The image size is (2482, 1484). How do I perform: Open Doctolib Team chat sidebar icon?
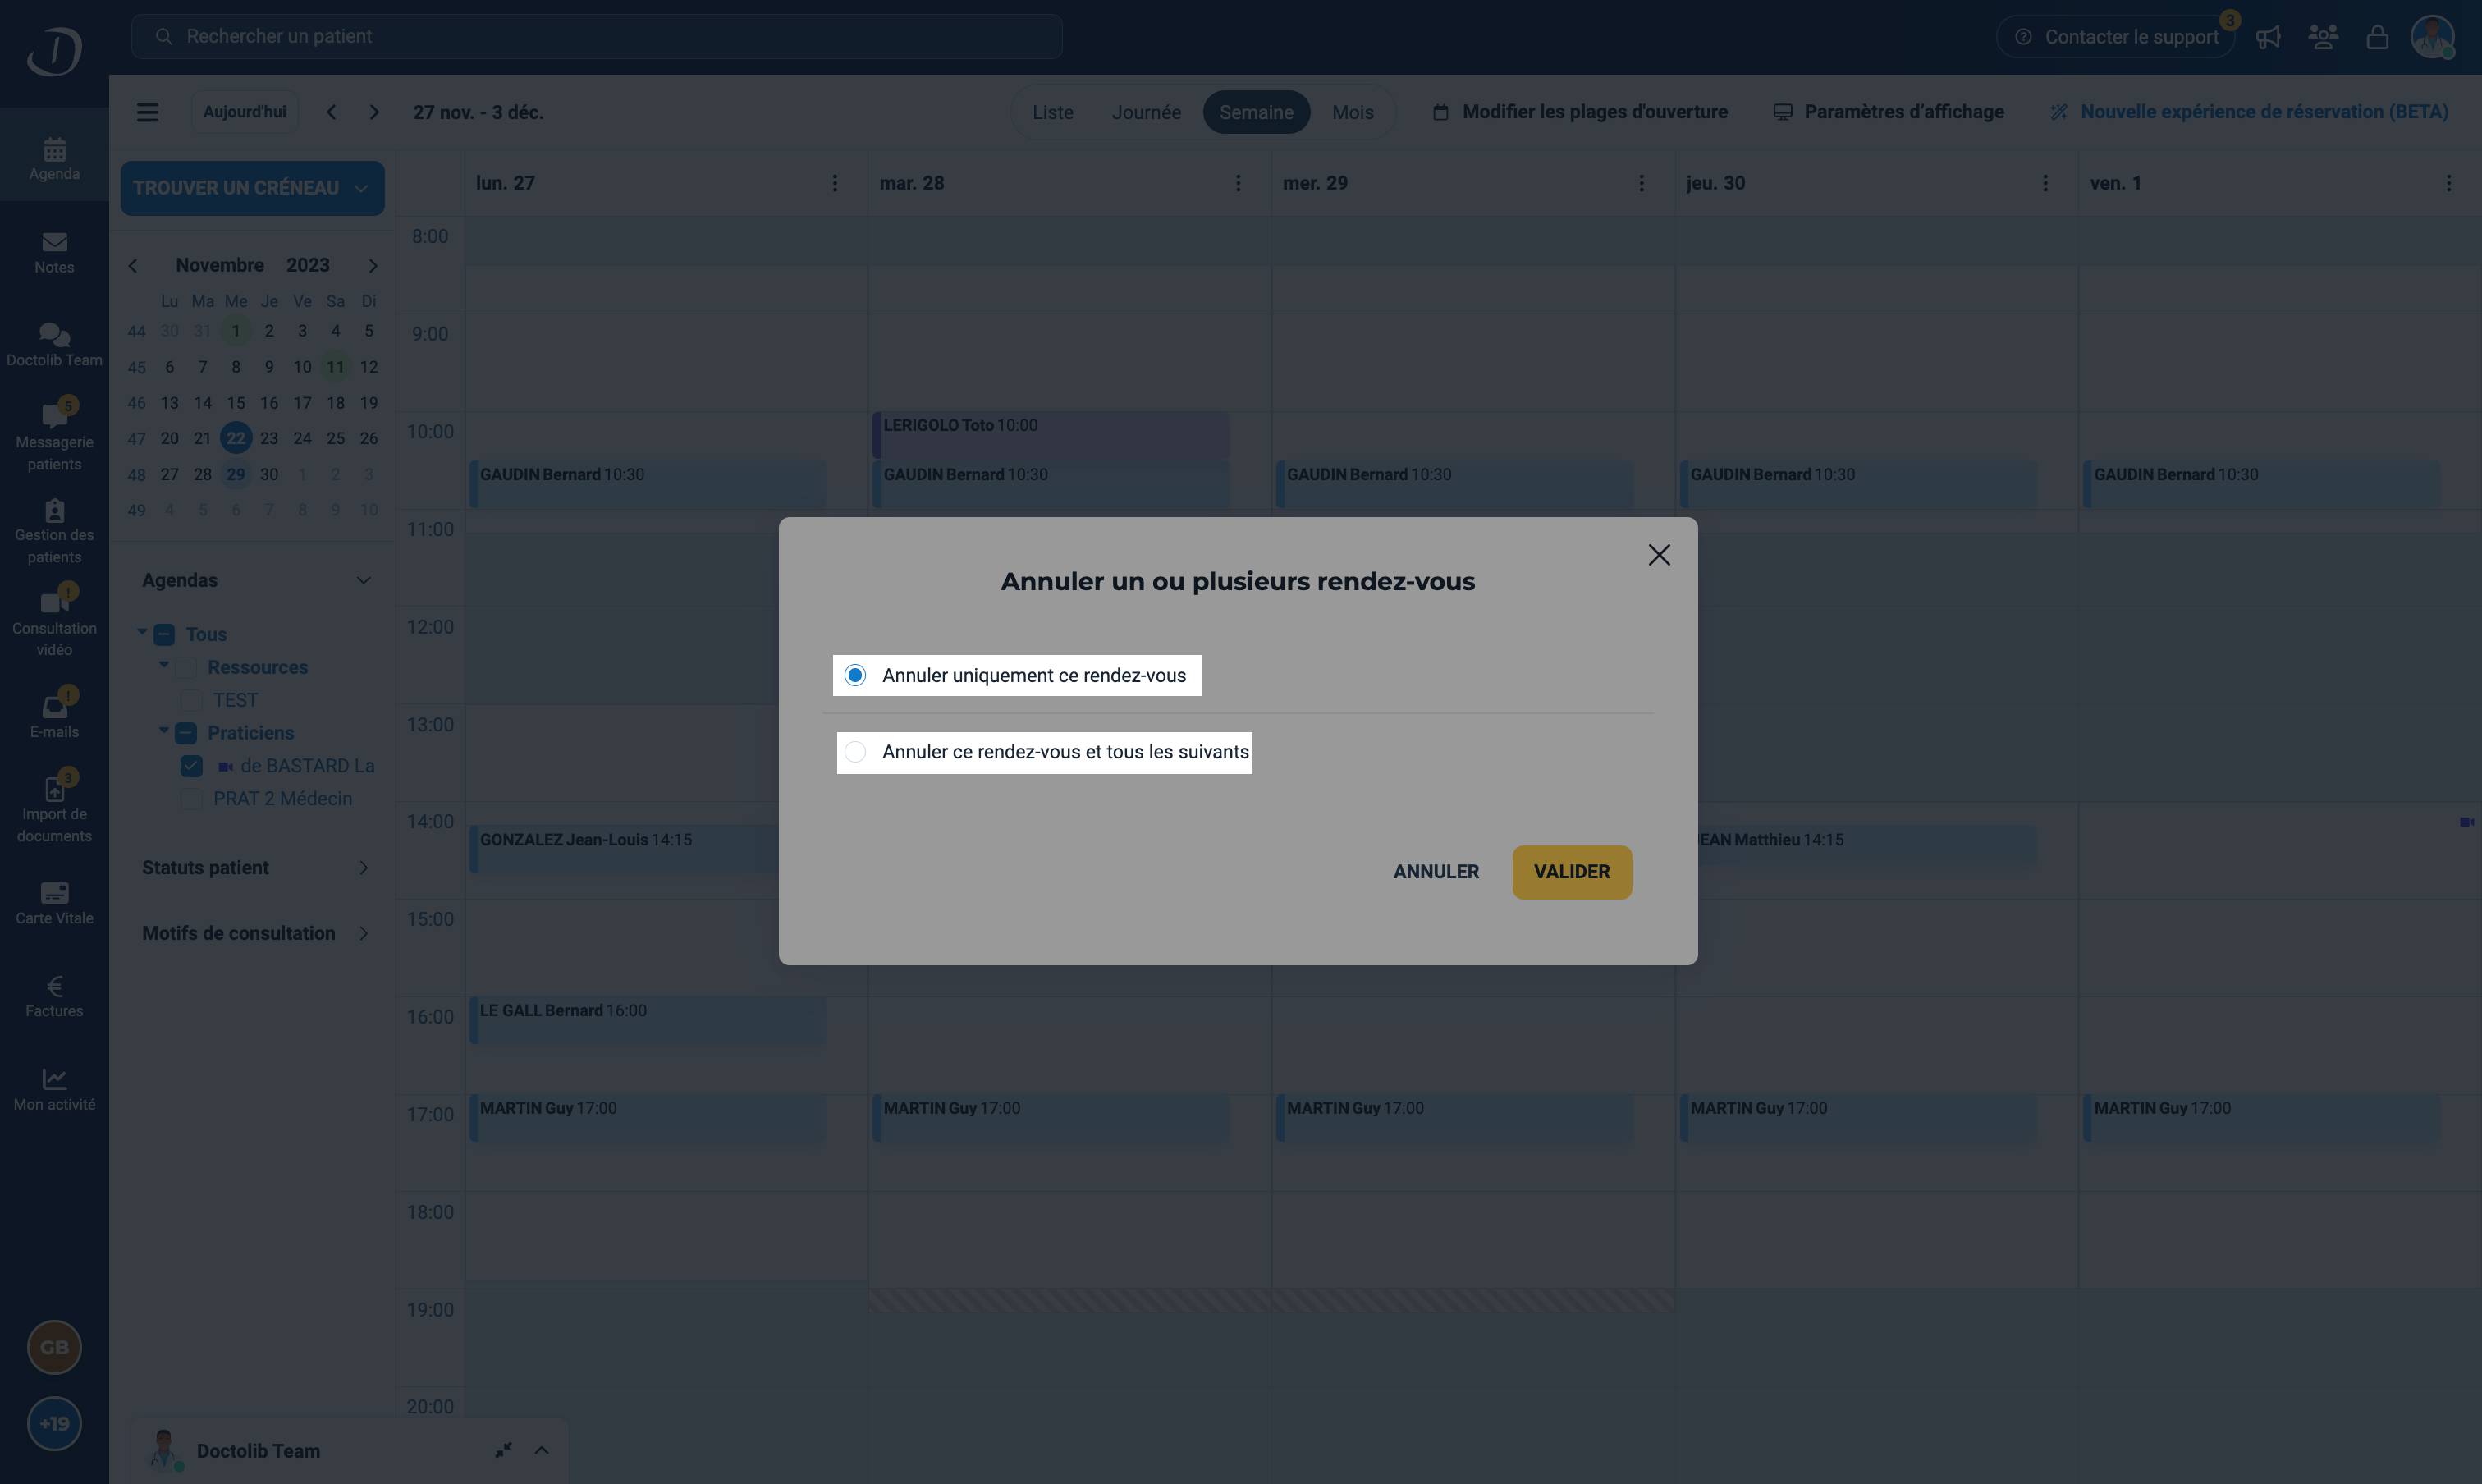click(54, 345)
